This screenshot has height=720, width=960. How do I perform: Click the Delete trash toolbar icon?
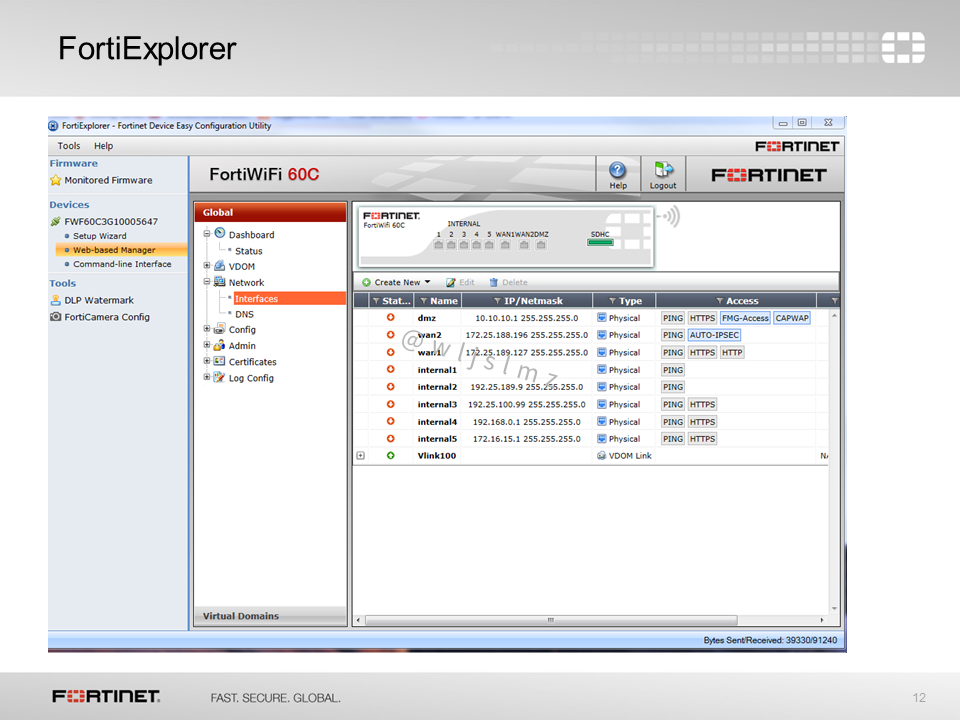pos(493,282)
